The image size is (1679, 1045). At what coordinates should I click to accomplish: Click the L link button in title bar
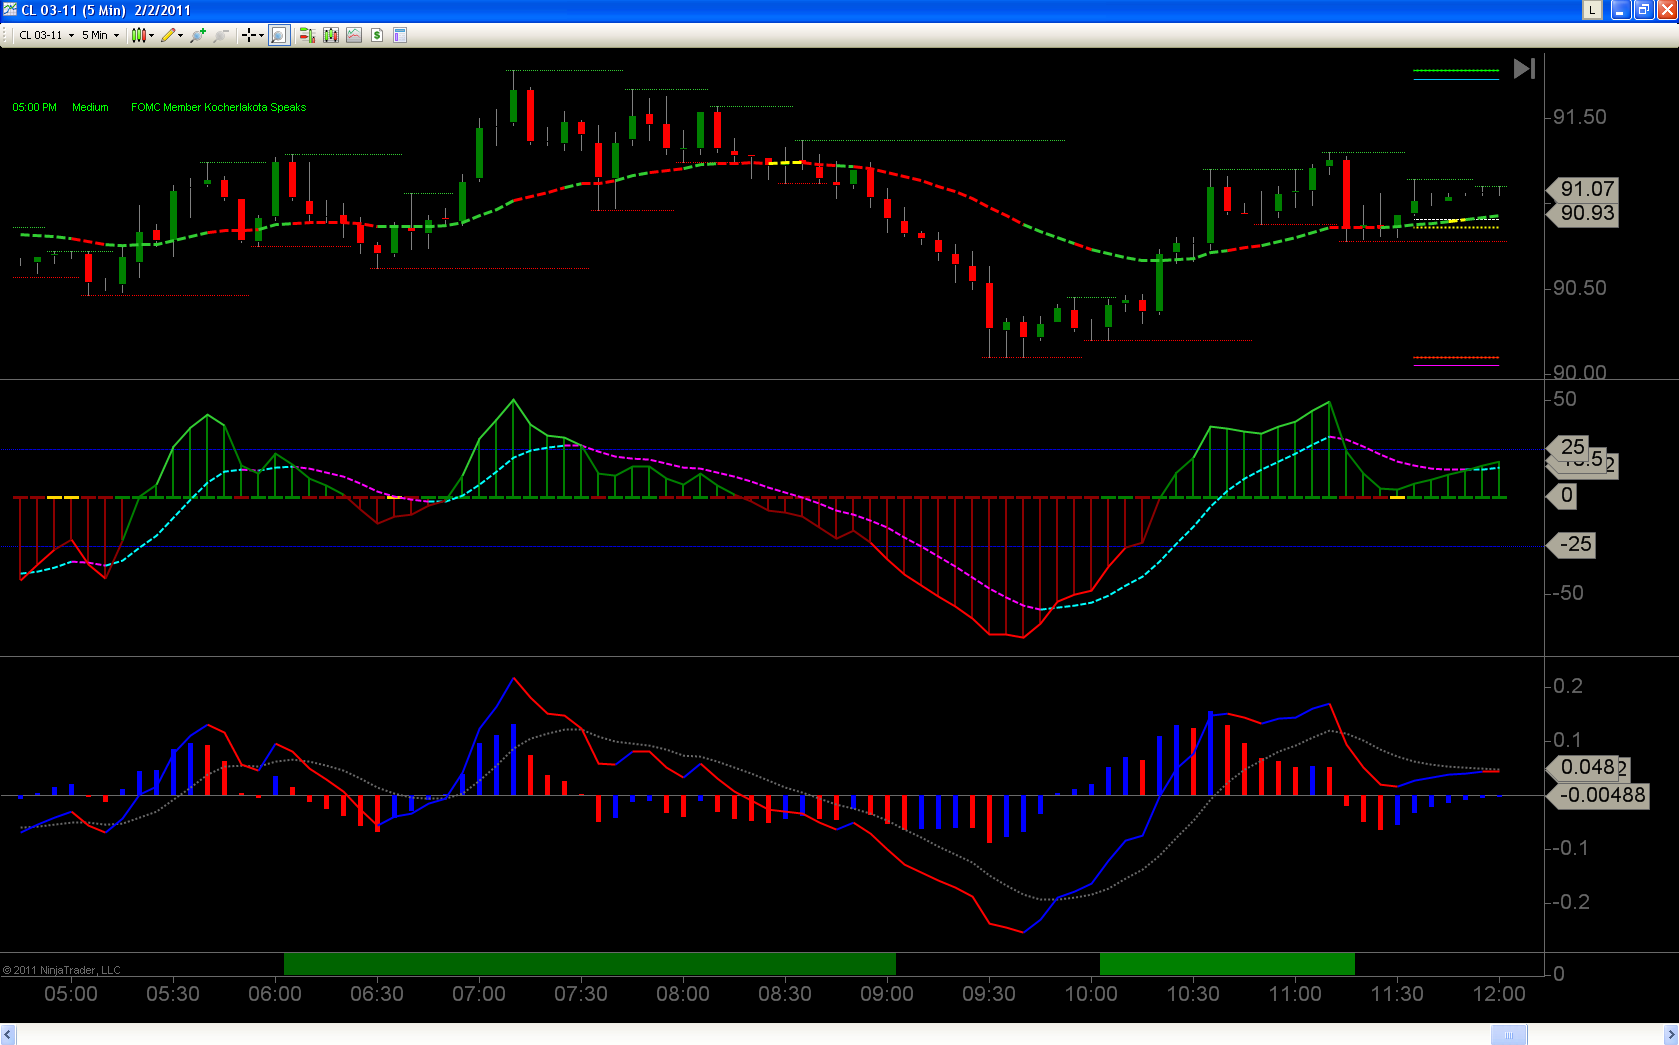point(1592,10)
